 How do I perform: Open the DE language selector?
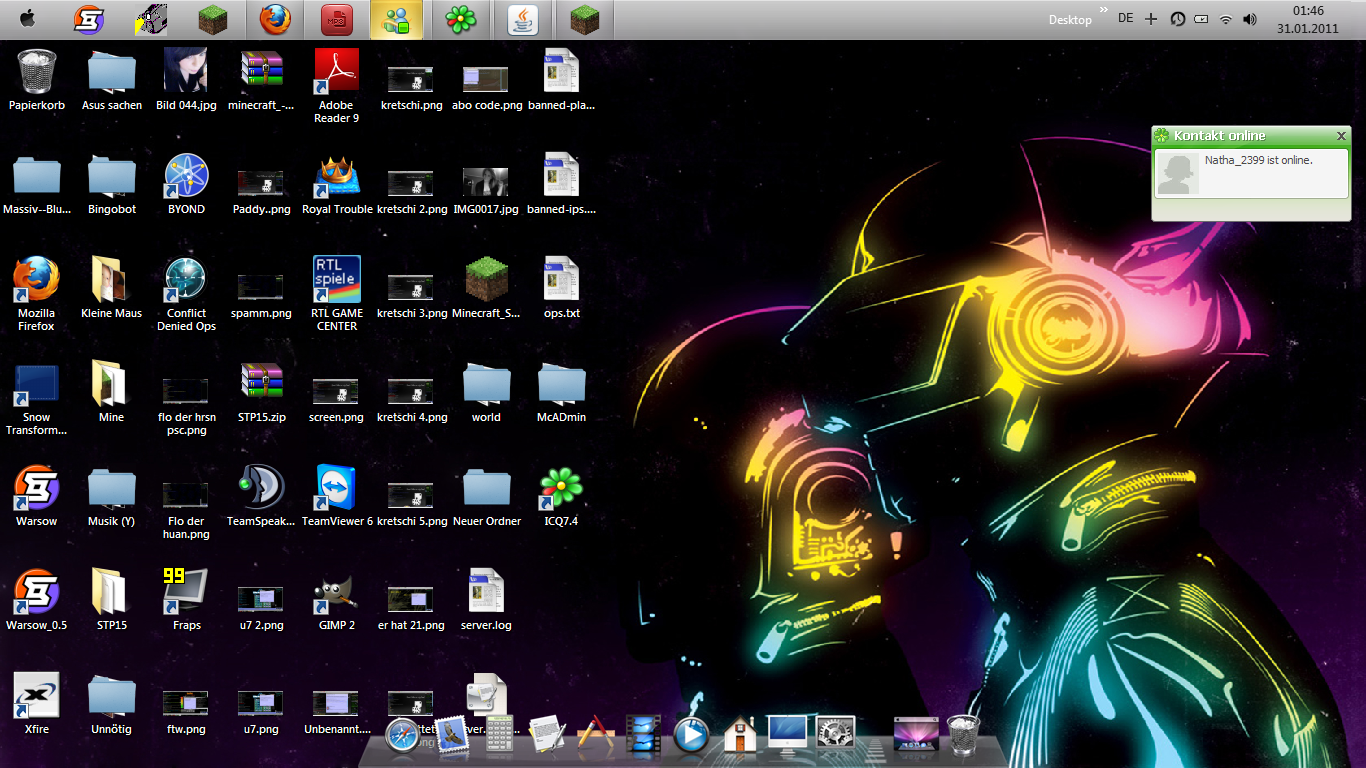(x=1126, y=18)
